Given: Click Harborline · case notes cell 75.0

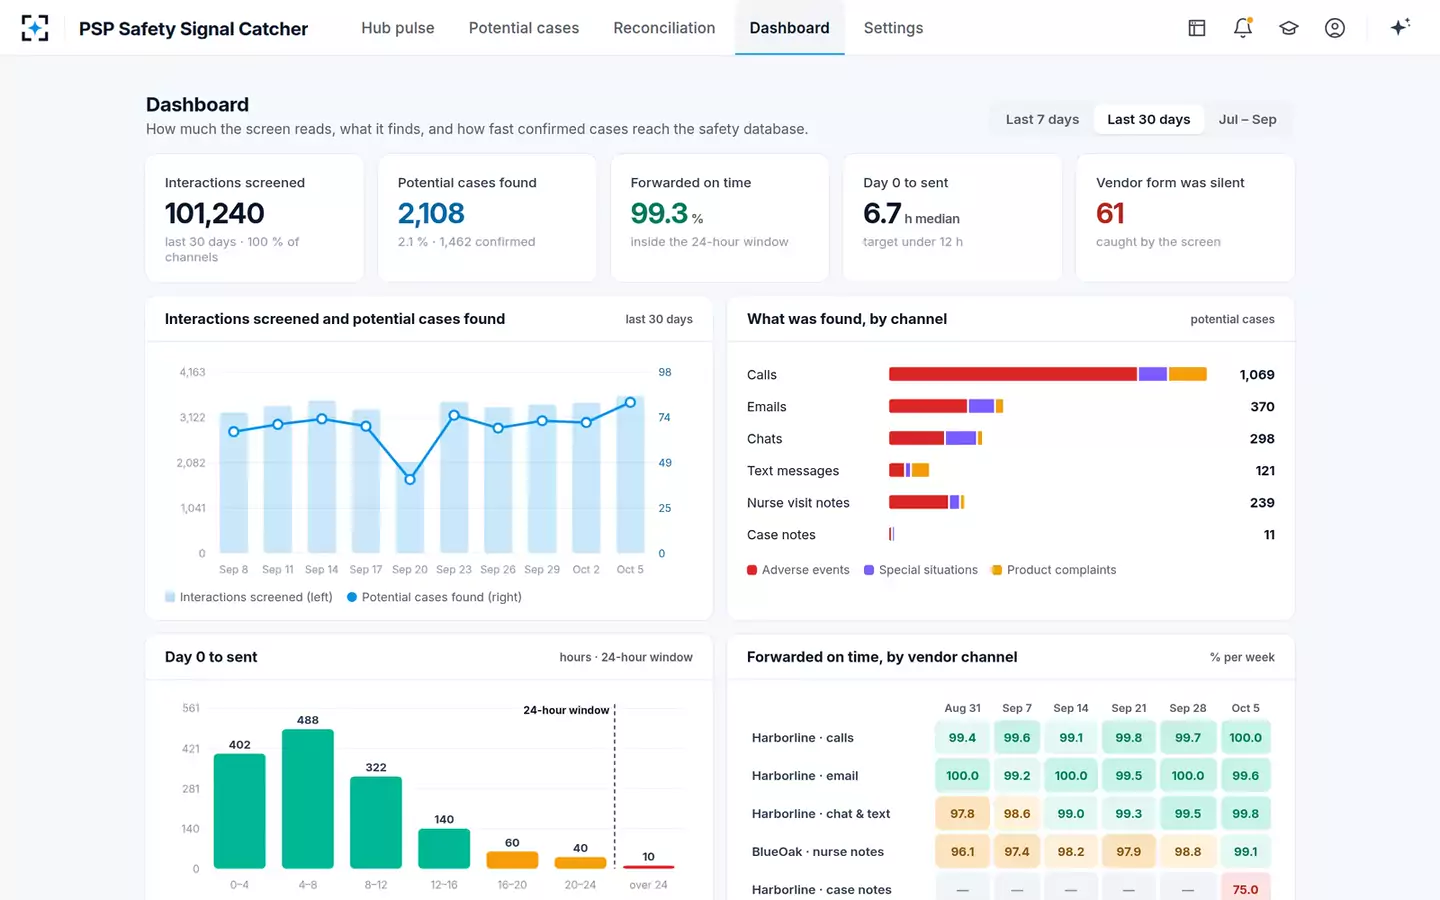Looking at the screenshot, I should (x=1245, y=888).
